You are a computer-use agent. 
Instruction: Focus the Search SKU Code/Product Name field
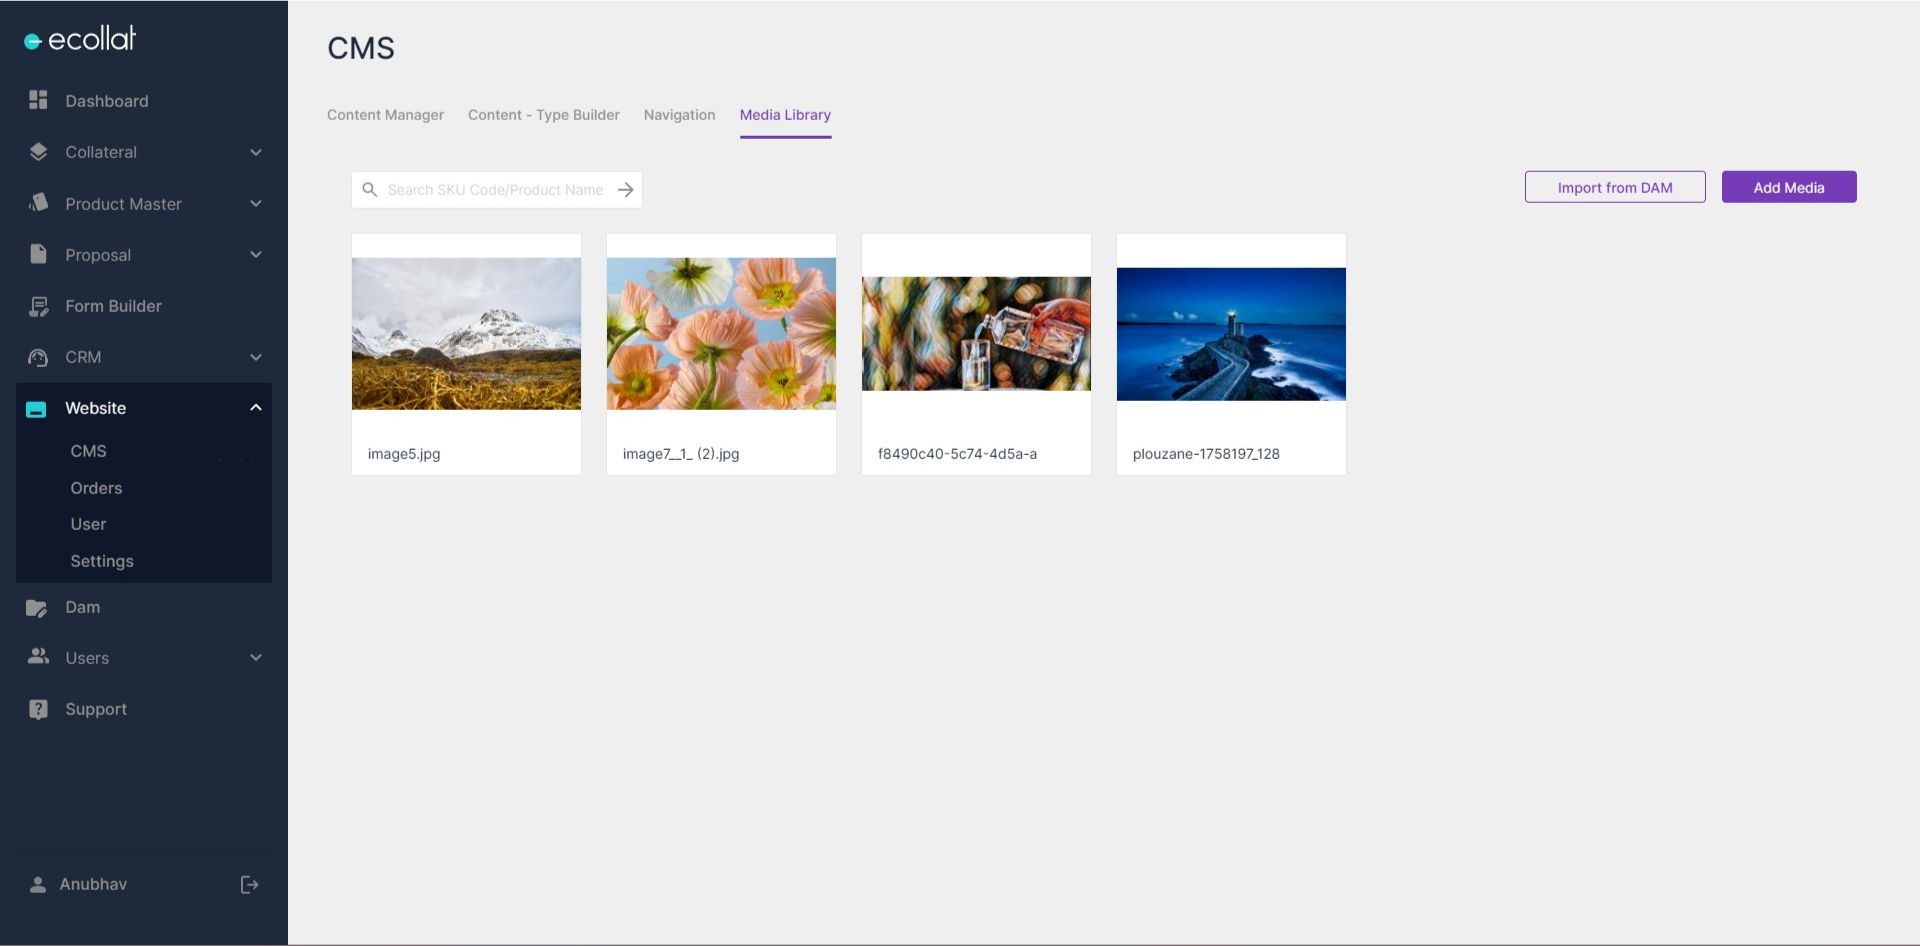(x=495, y=190)
